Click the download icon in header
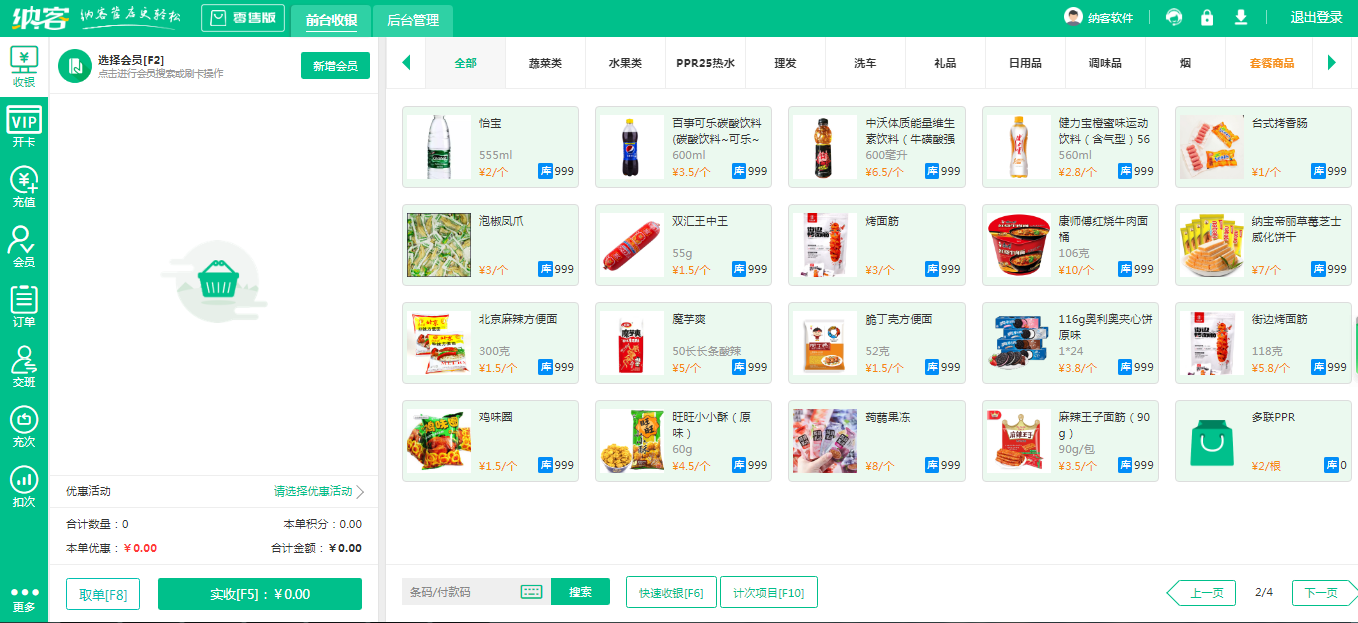 [x=1241, y=17]
